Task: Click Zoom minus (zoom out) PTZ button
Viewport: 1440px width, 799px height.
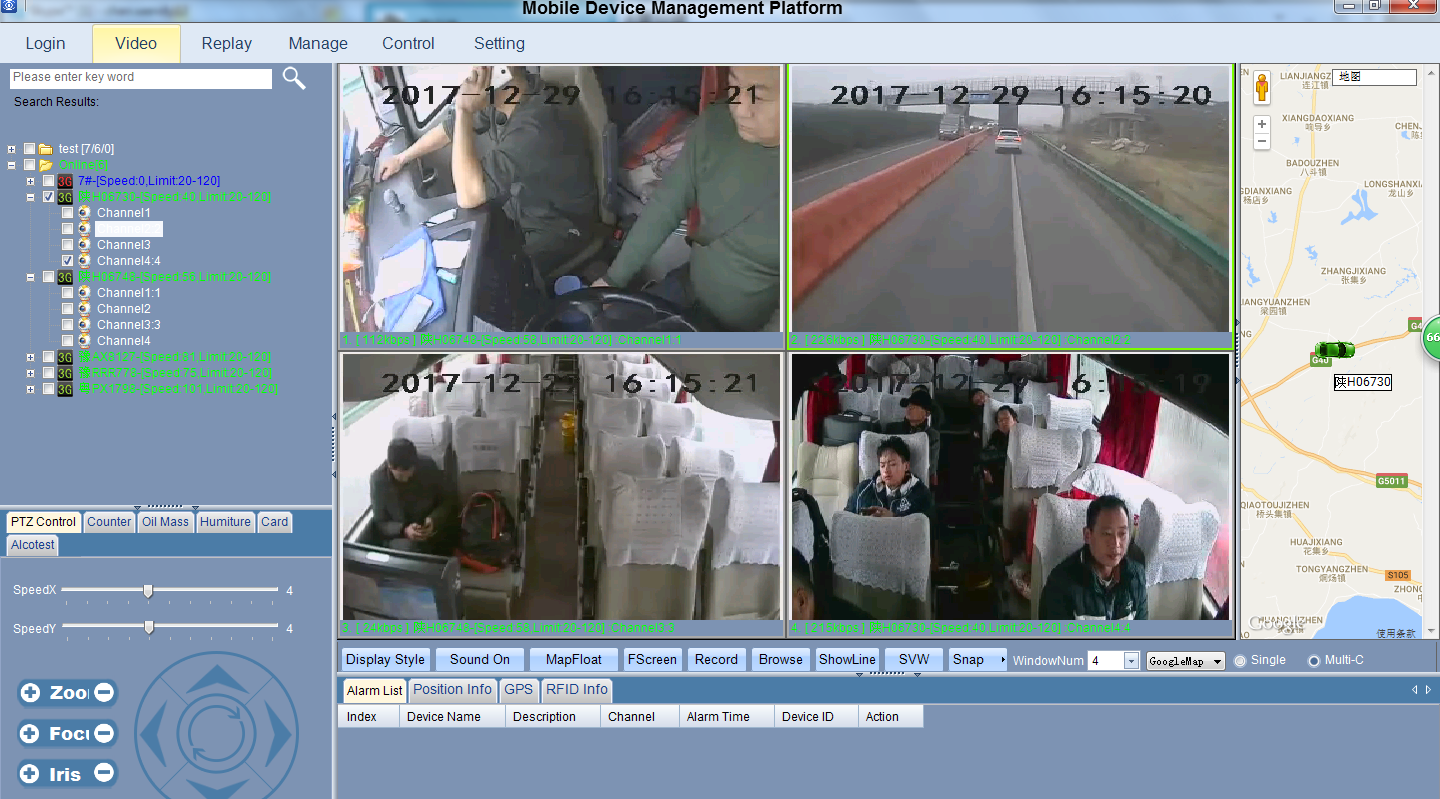Action: coord(104,692)
